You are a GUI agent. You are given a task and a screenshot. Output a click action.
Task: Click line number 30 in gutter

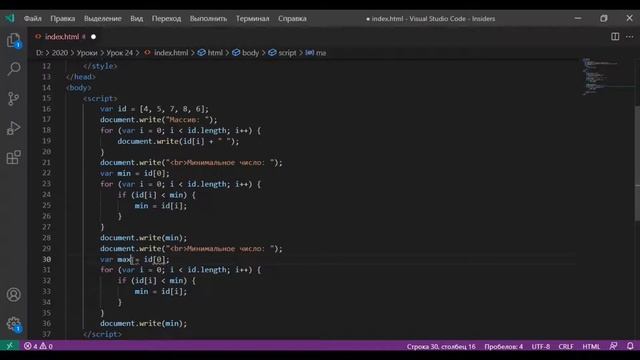tap(47, 259)
